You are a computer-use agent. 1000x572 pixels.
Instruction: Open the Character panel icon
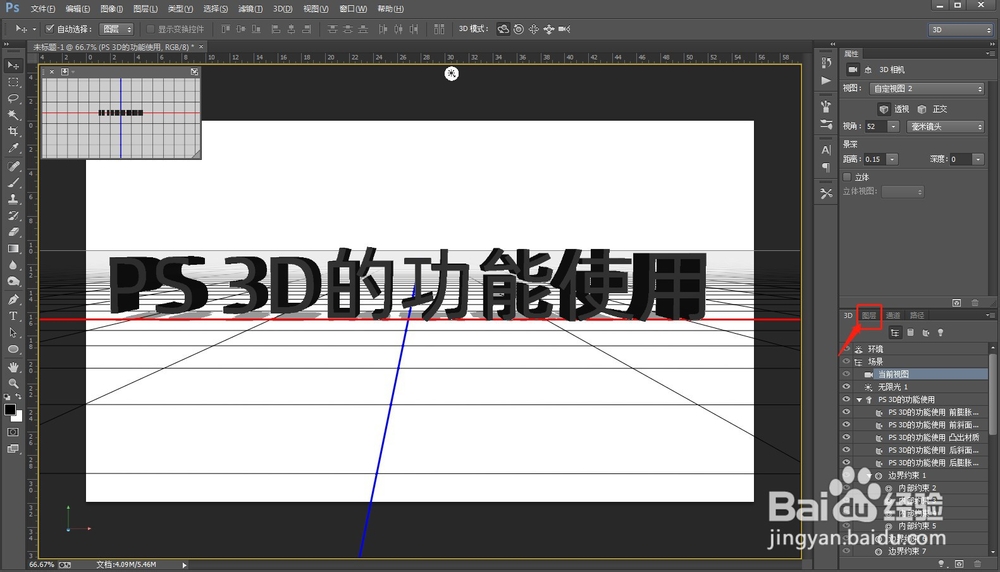pyautogui.click(x=827, y=150)
